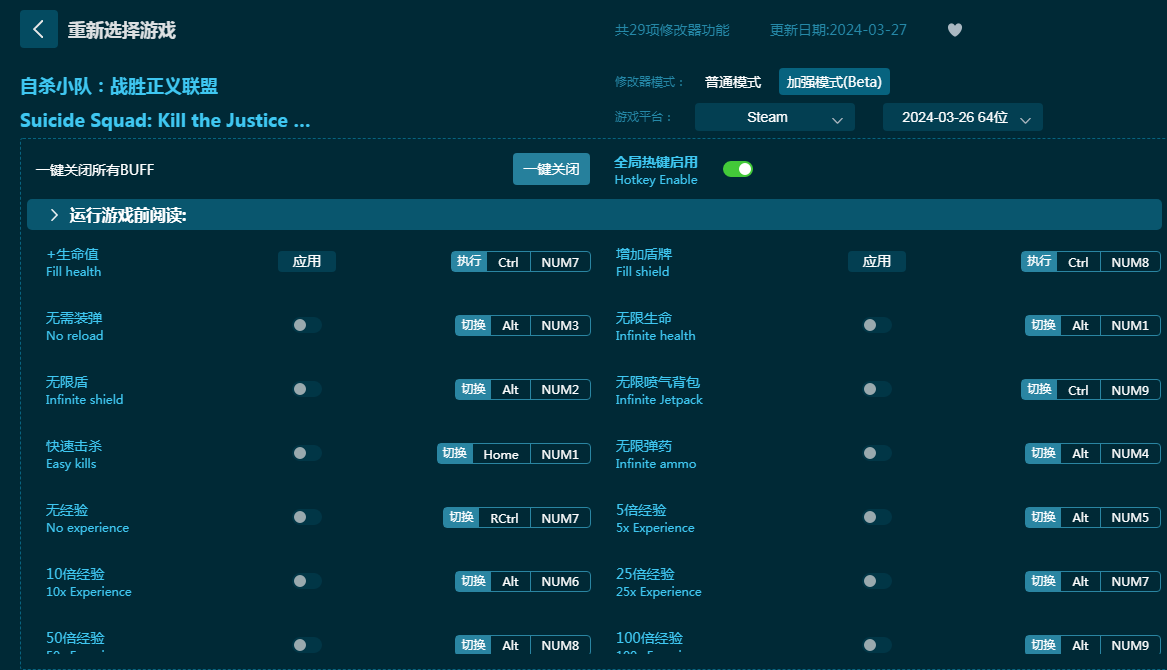This screenshot has width=1167, height=670.
Task: Click the NUM7 key for Fill health
Action: 560,262
